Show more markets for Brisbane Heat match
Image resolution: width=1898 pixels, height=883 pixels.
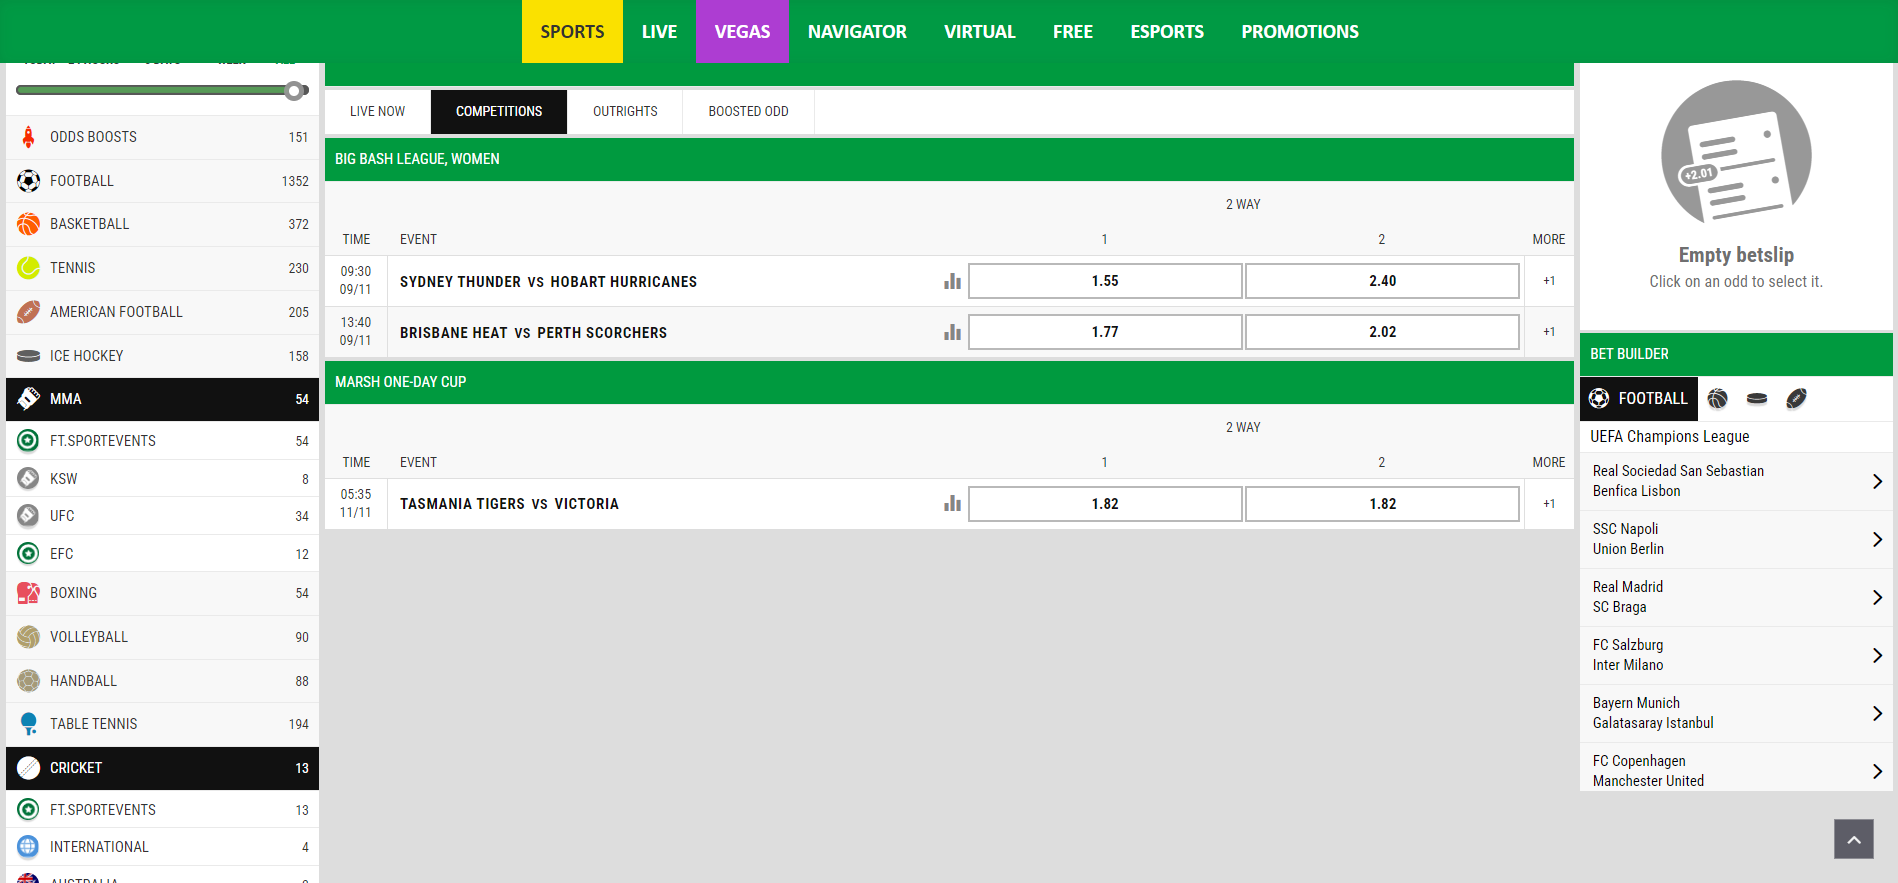tap(1549, 332)
